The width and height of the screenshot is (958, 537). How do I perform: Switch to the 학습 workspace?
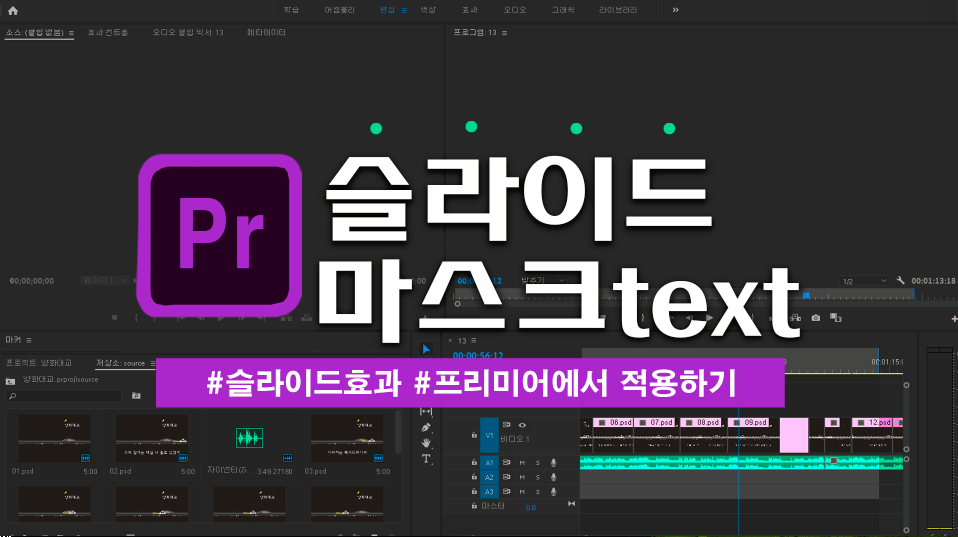tap(291, 10)
